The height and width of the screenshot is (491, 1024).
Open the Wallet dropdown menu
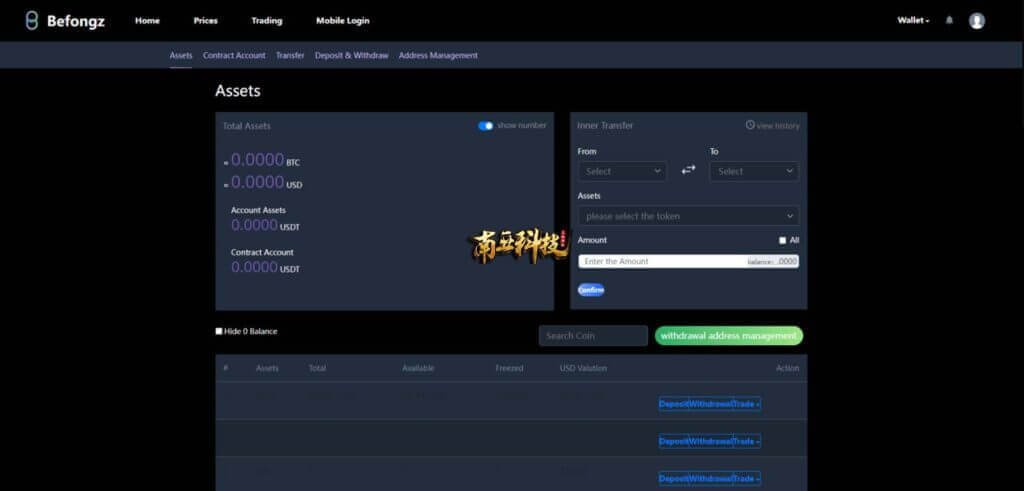(x=912, y=20)
